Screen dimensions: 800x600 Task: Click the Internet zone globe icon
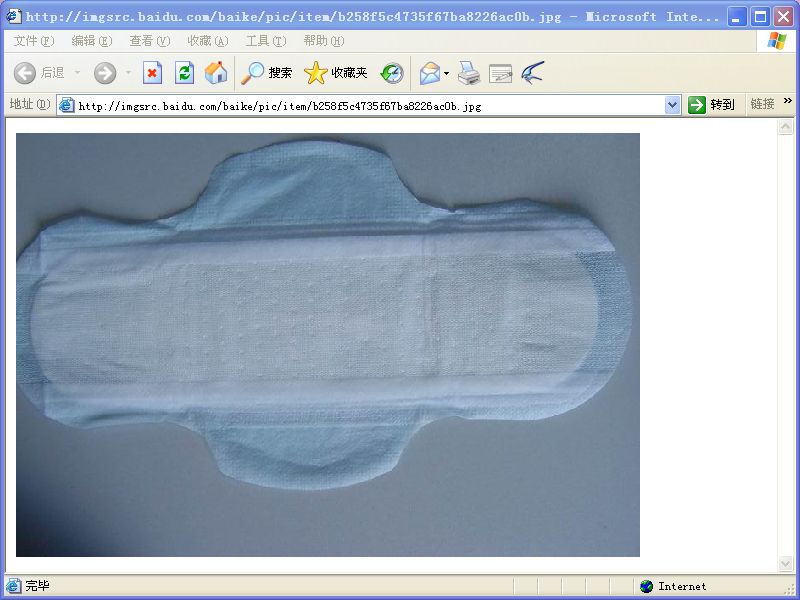646,586
